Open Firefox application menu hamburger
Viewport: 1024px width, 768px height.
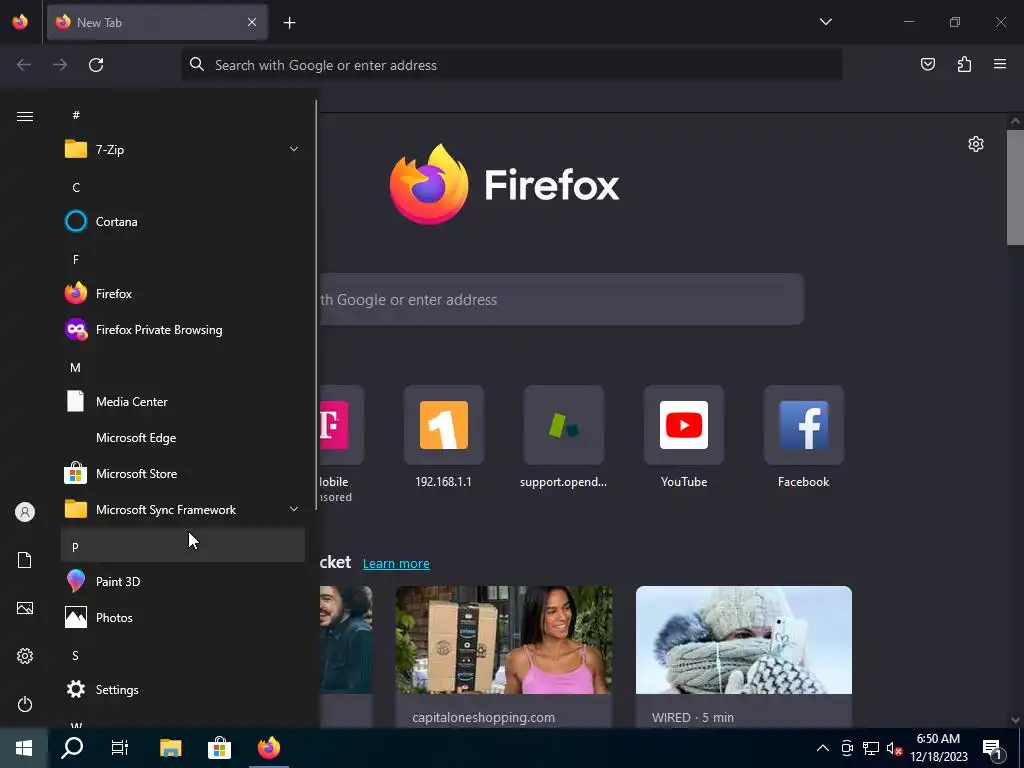[x=1000, y=64]
